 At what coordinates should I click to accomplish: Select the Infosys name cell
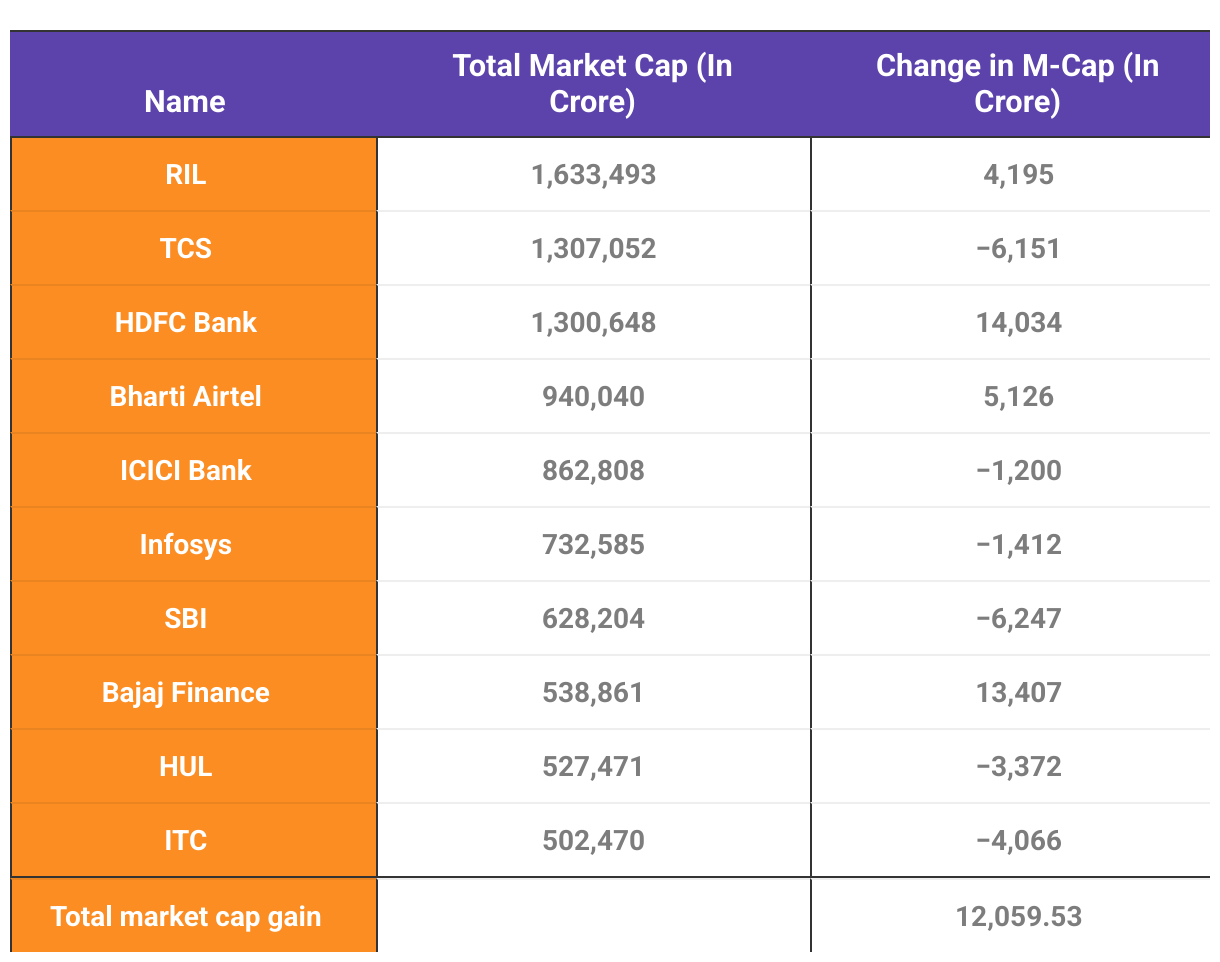186,545
